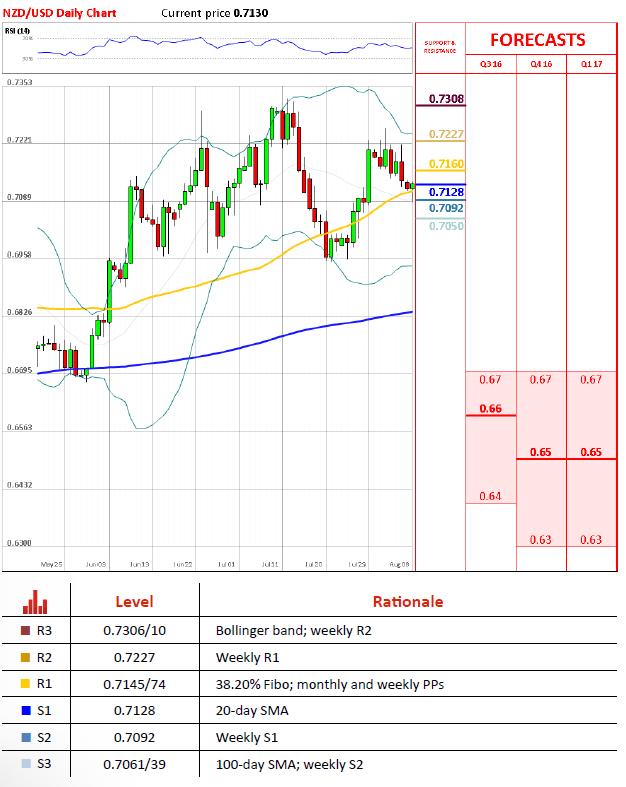Click the 0.7128 level cell in table
The image size is (626, 787).
135,711
